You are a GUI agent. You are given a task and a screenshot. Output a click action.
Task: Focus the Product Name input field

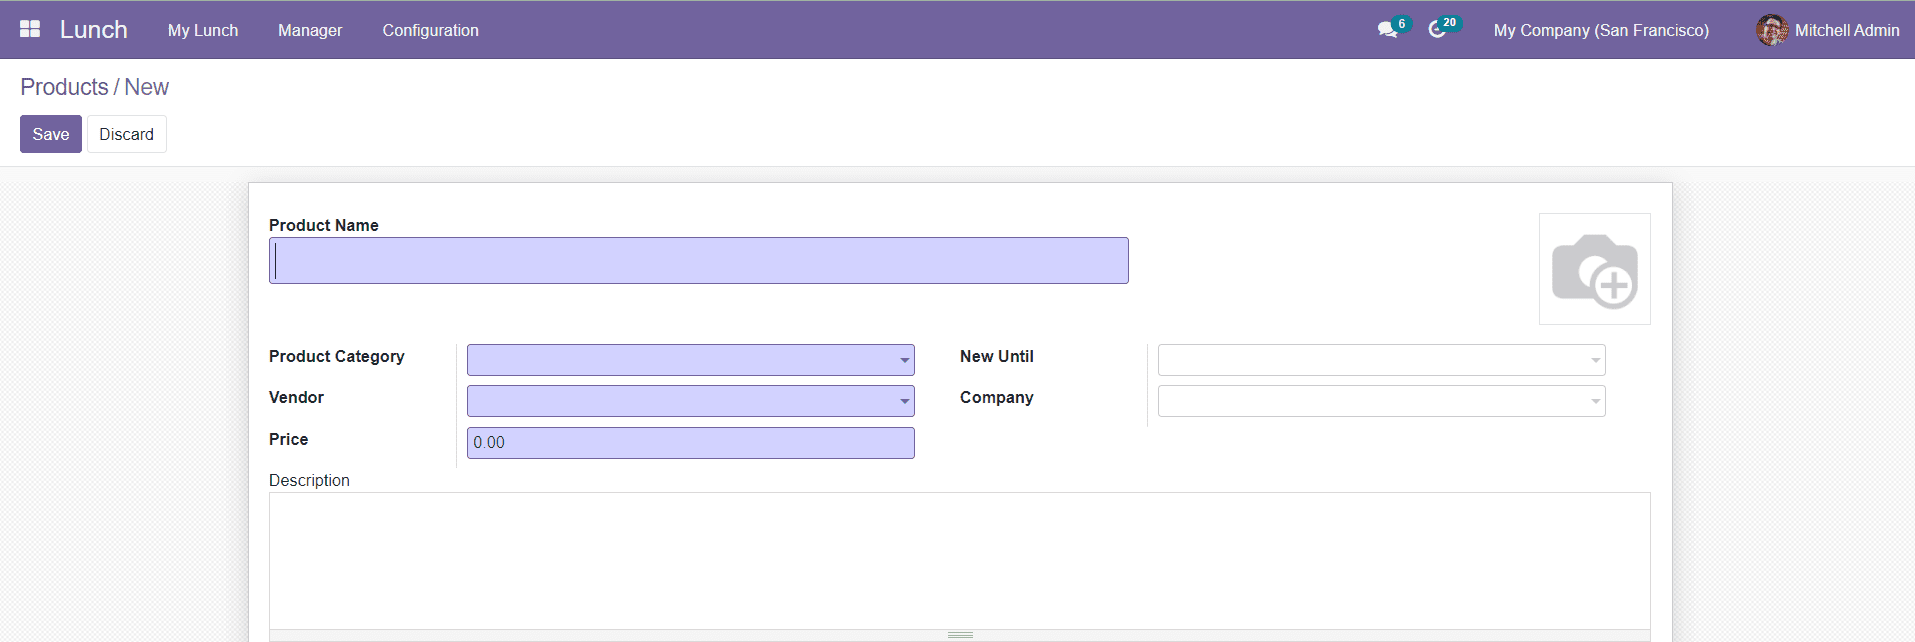[698, 260]
